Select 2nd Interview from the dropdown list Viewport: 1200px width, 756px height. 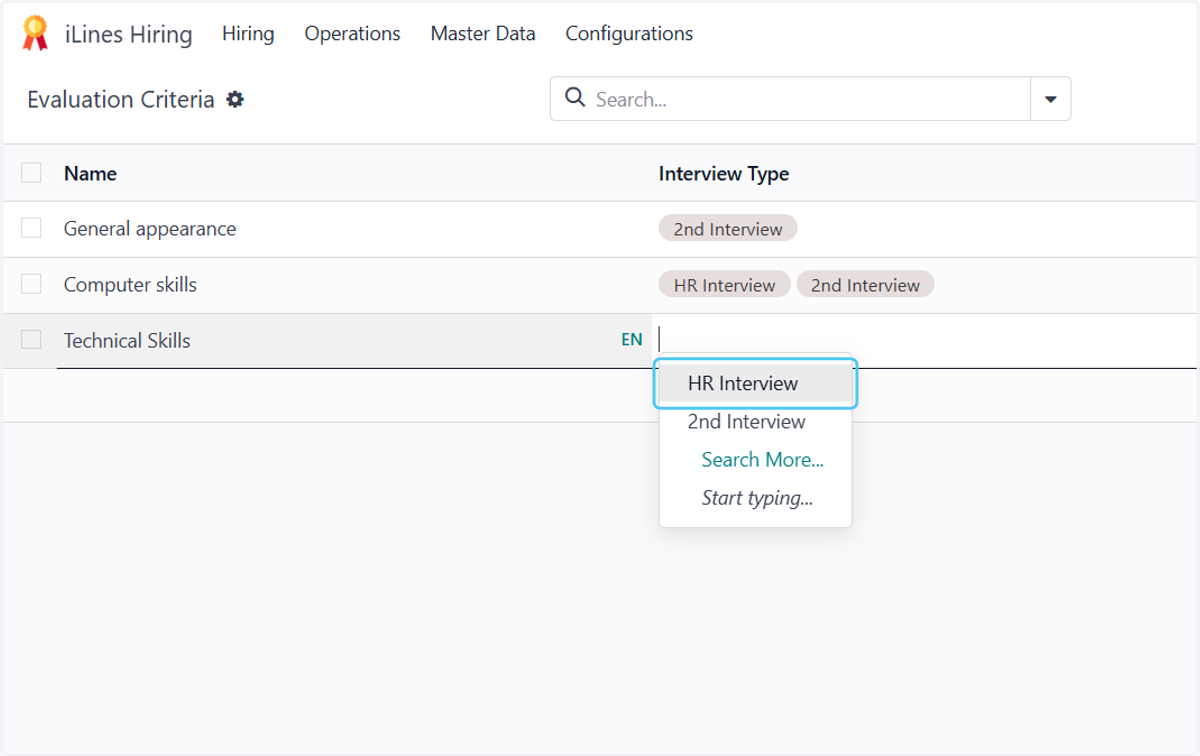(x=755, y=422)
